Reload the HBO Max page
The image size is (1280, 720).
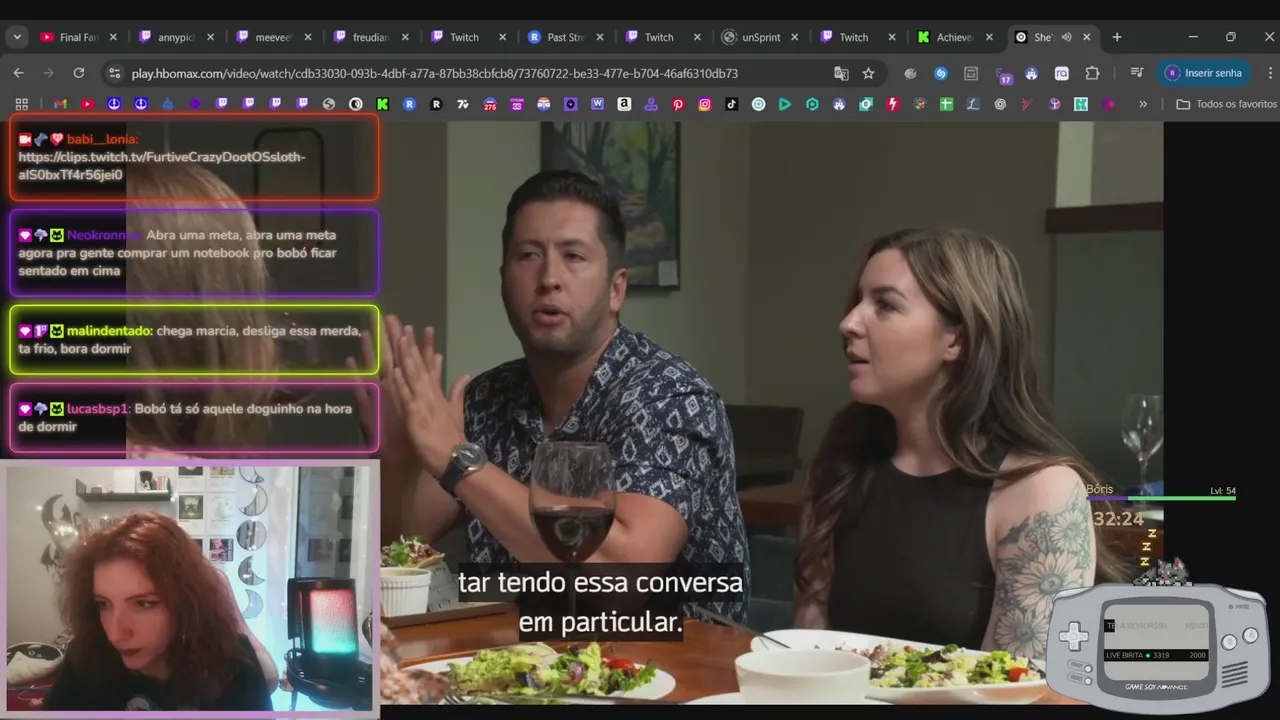click(x=79, y=73)
